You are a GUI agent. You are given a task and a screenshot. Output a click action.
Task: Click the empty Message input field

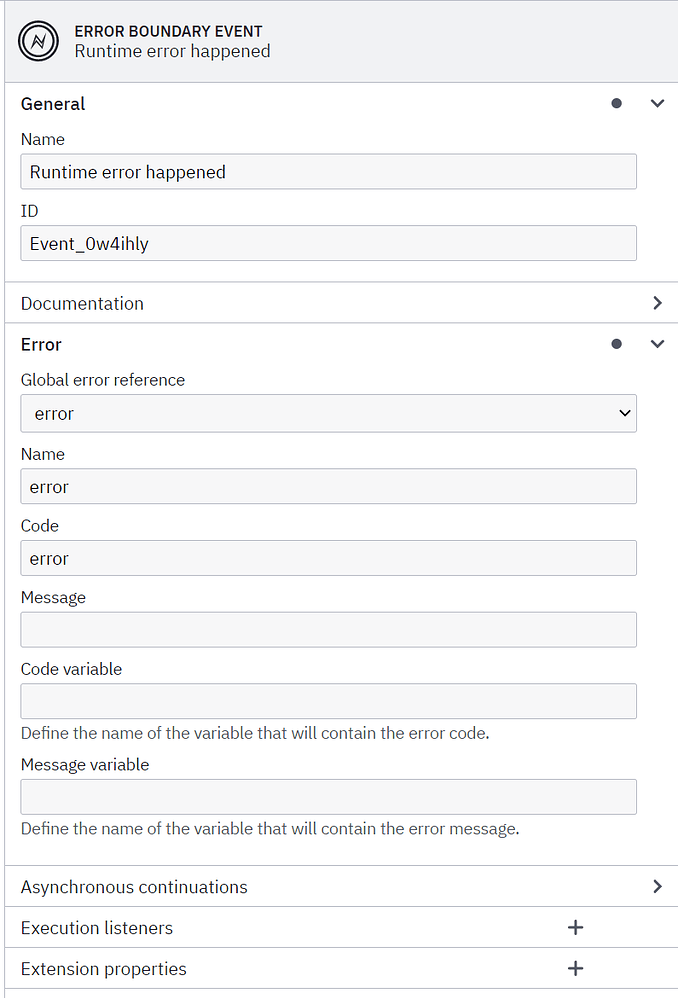328,629
